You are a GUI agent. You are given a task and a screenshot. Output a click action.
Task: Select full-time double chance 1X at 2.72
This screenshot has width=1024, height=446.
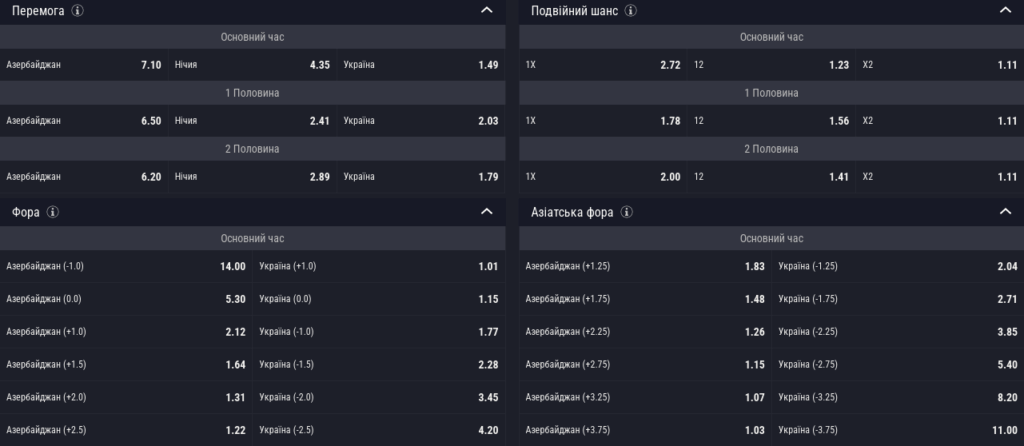603,64
